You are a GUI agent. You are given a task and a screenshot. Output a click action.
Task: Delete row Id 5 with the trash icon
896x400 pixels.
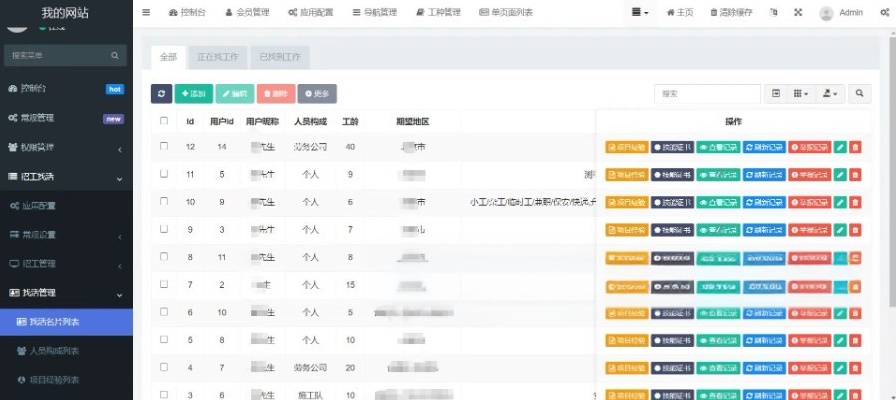(x=855, y=341)
